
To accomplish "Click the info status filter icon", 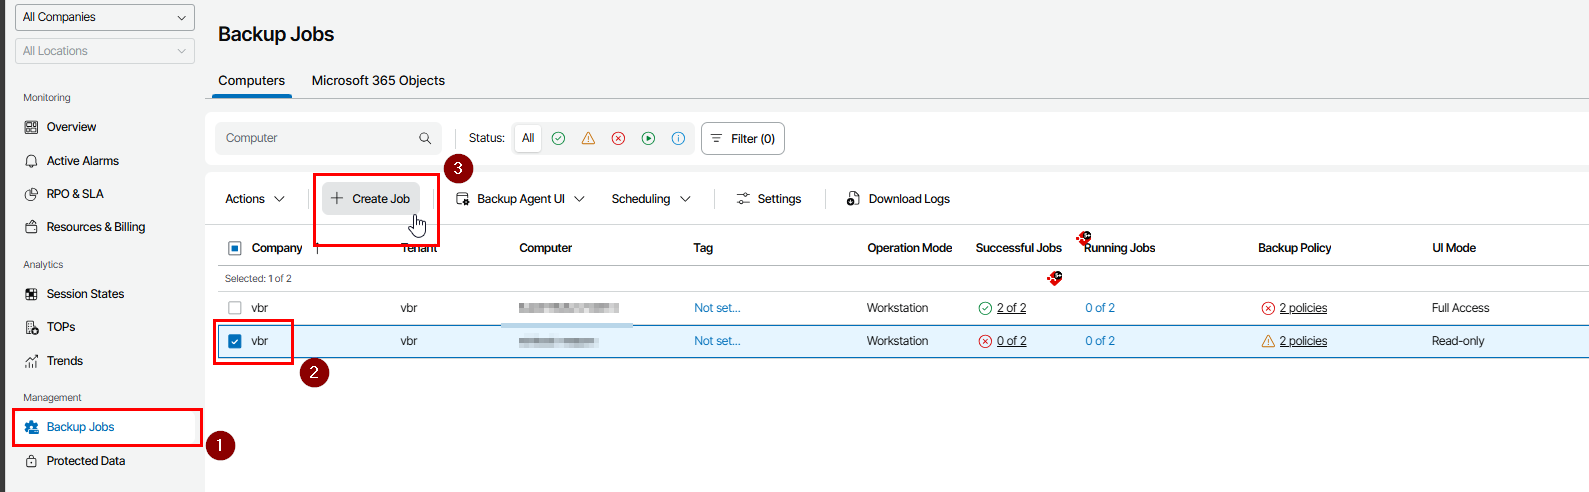I will [678, 139].
